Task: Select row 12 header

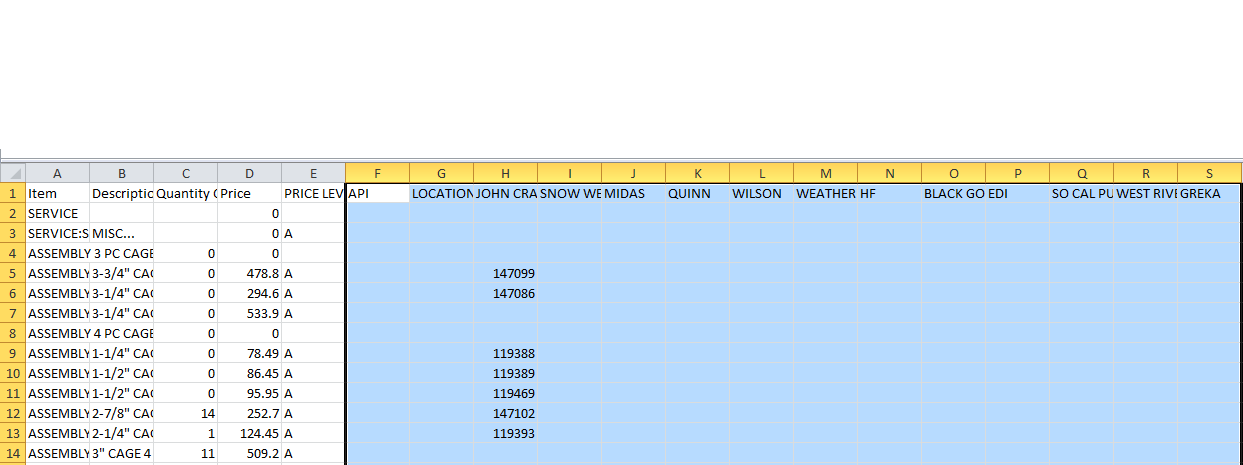Action: tap(13, 413)
